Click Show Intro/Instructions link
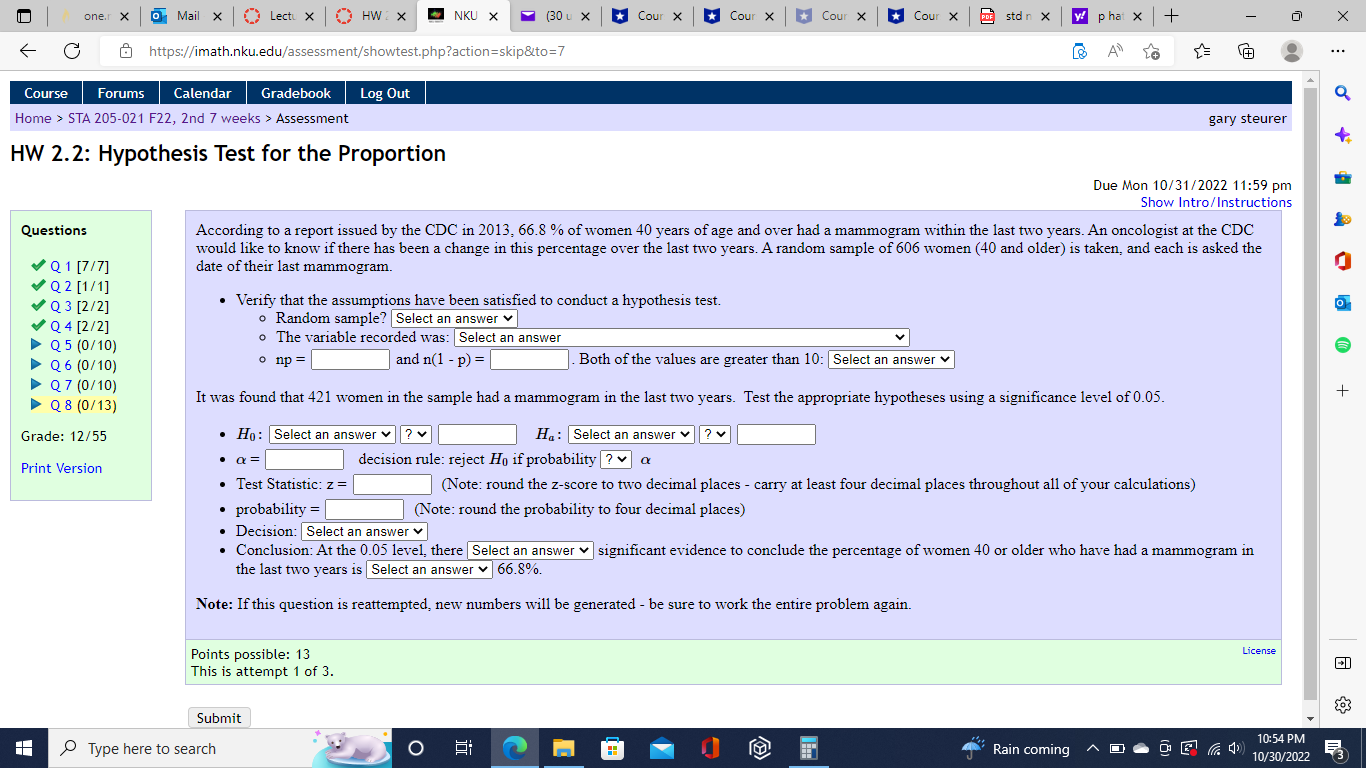The image size is (1366, 768). [1216, 202]
